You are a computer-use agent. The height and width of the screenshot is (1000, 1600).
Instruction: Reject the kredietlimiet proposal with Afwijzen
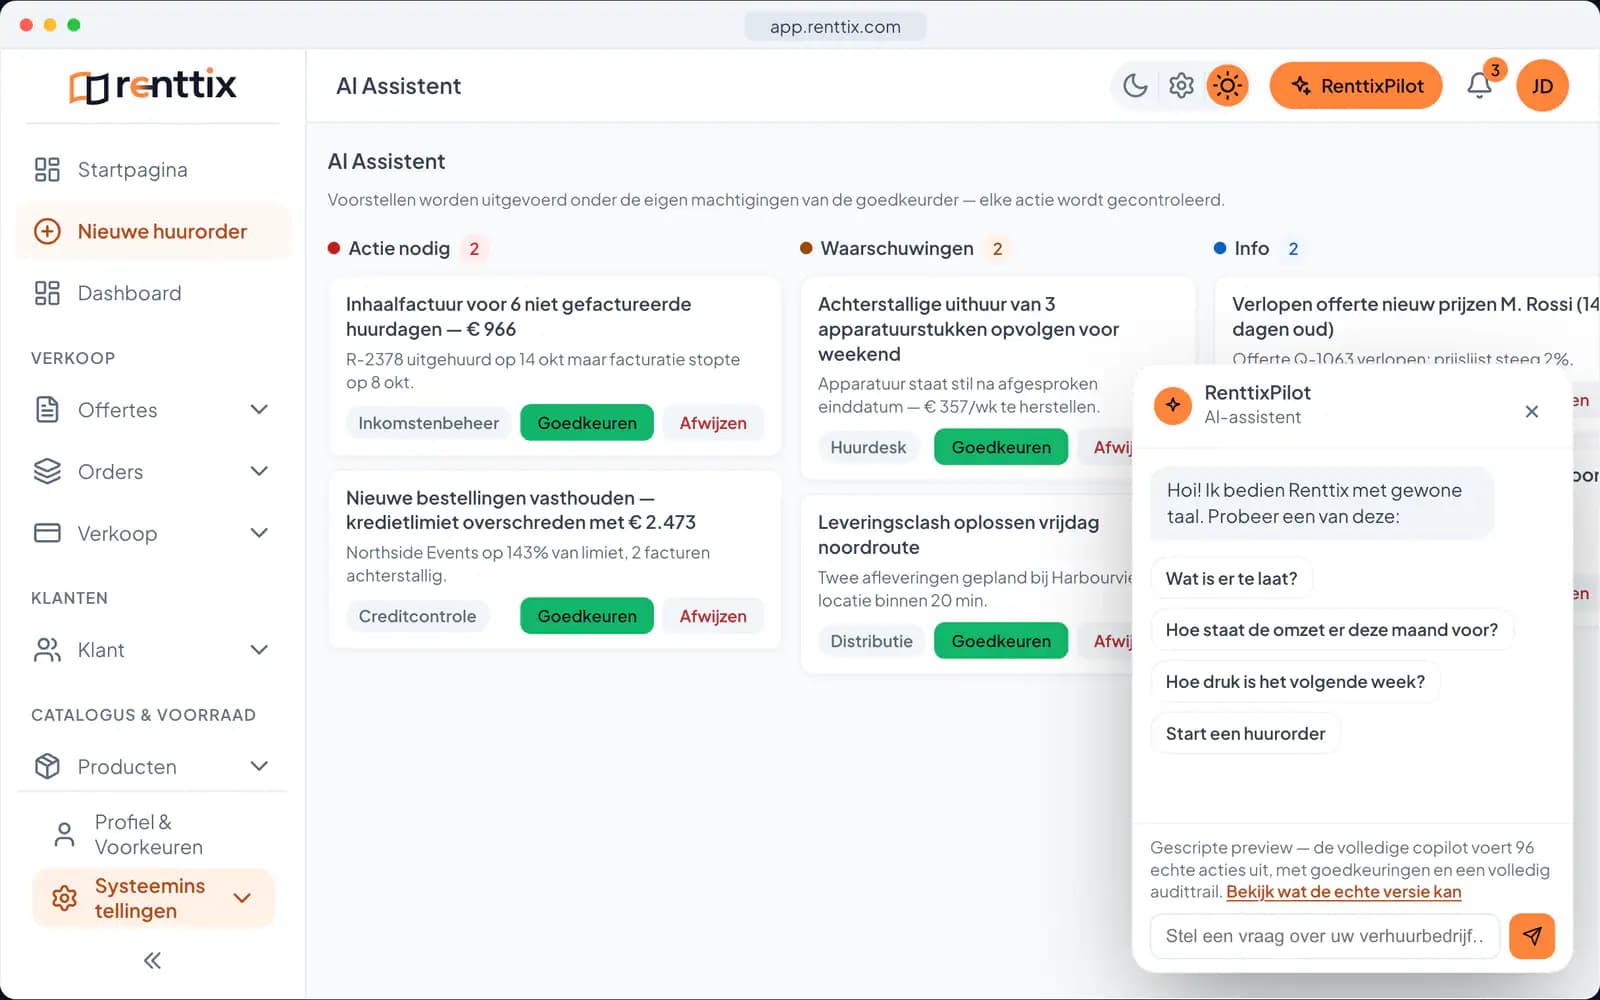click(713, 616)
